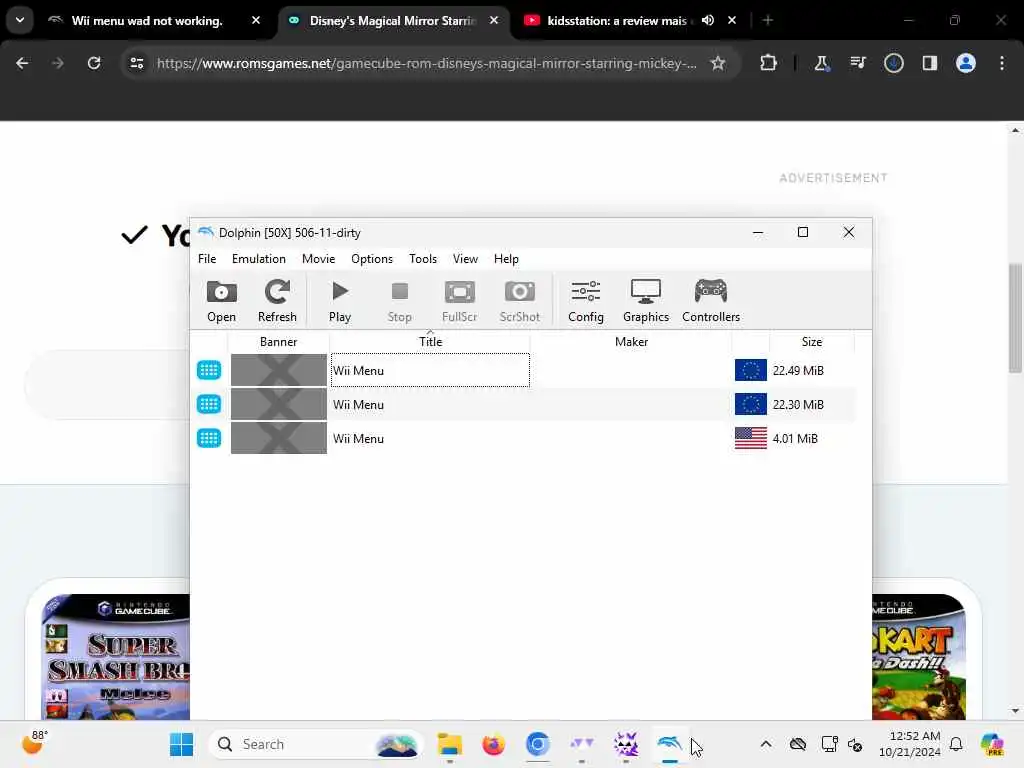Open the browser Extensions puzzle icon
Screen dimensions: 1024x768
point(769,63)
